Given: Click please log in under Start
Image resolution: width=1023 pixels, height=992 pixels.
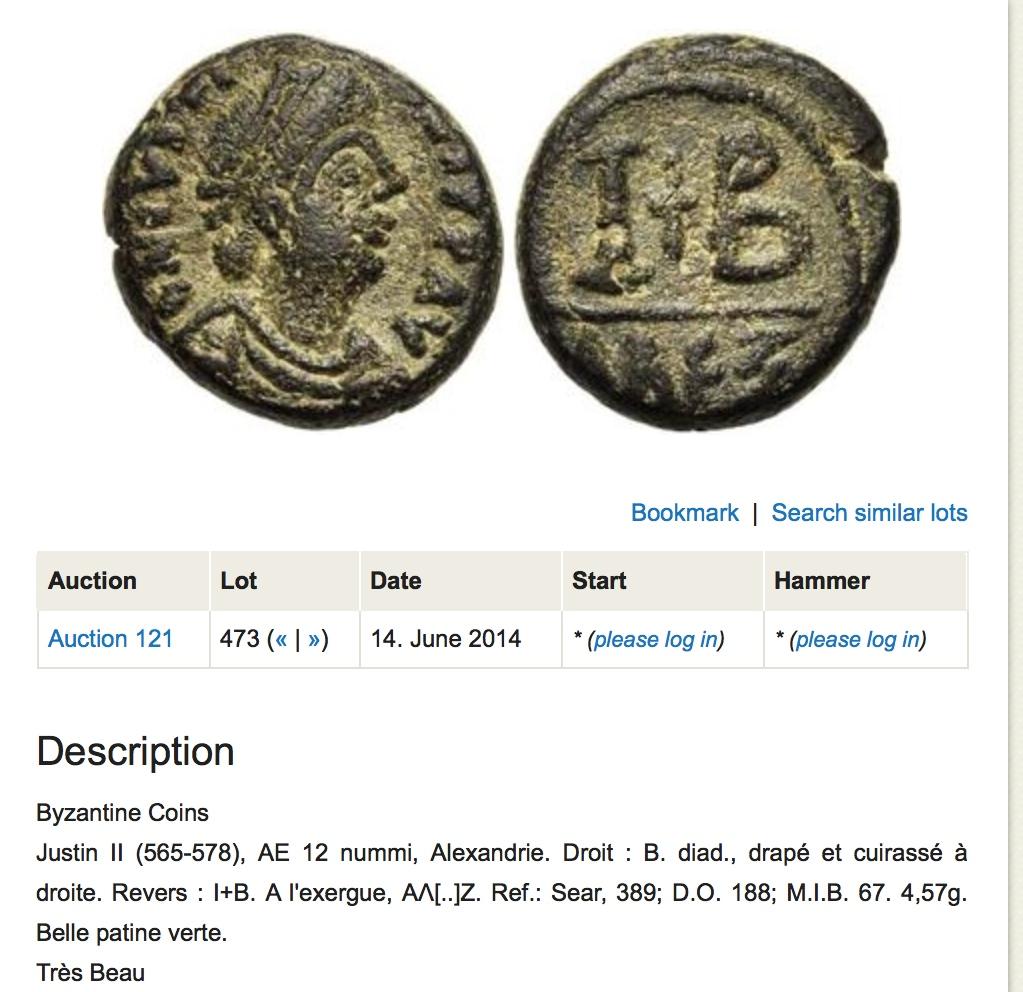Looking at the screenshot, I should (656, 639).
